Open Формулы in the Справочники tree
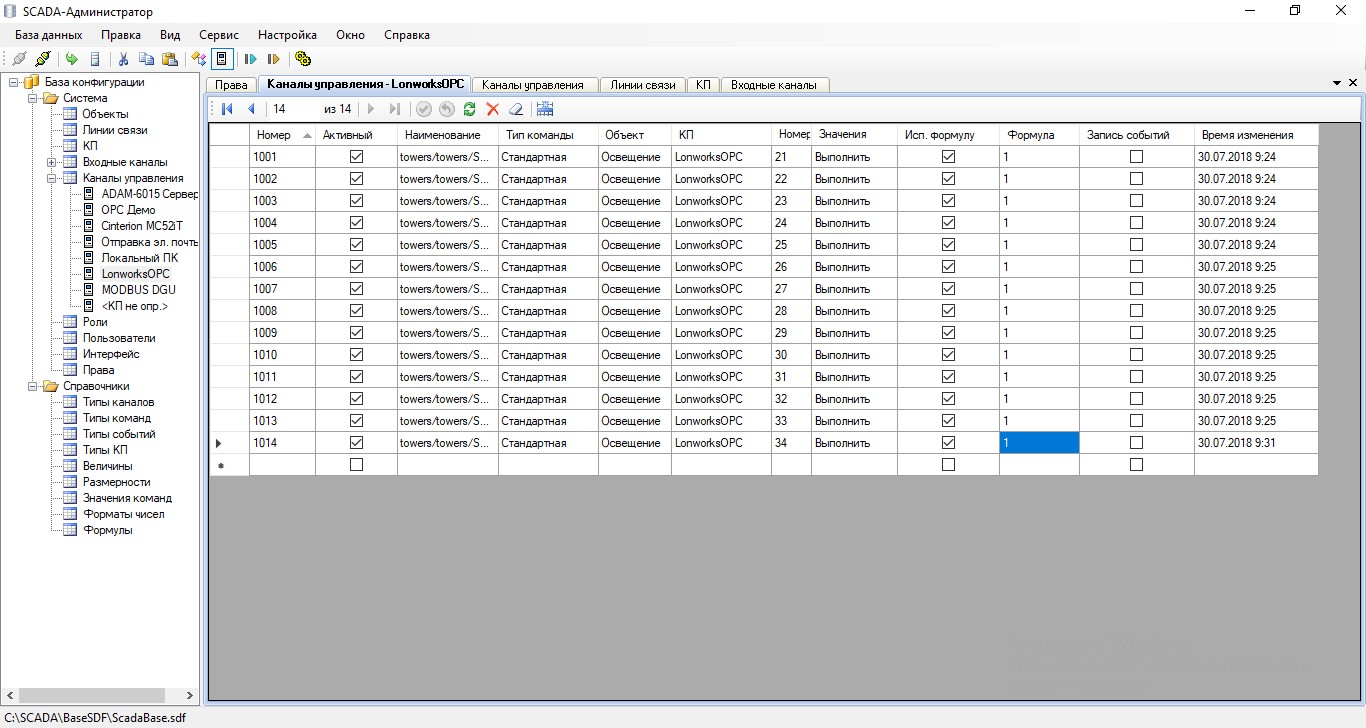Screen dimensions: 1366x728 pos(107,530)
